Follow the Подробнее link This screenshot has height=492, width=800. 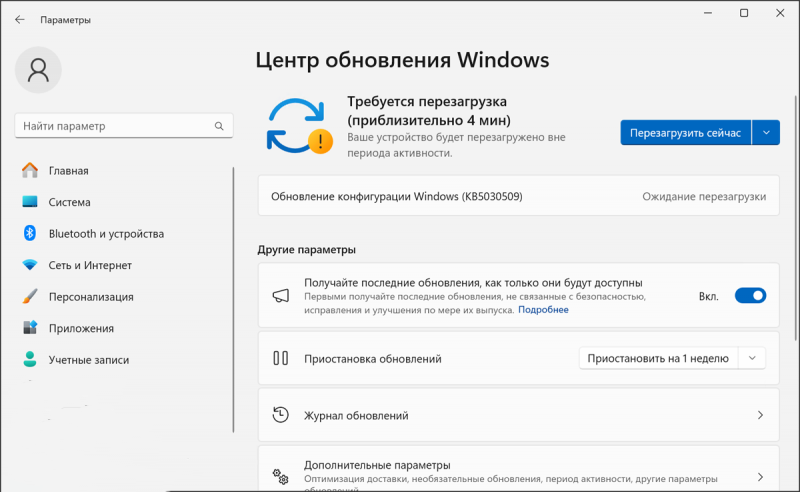[543, 310]
